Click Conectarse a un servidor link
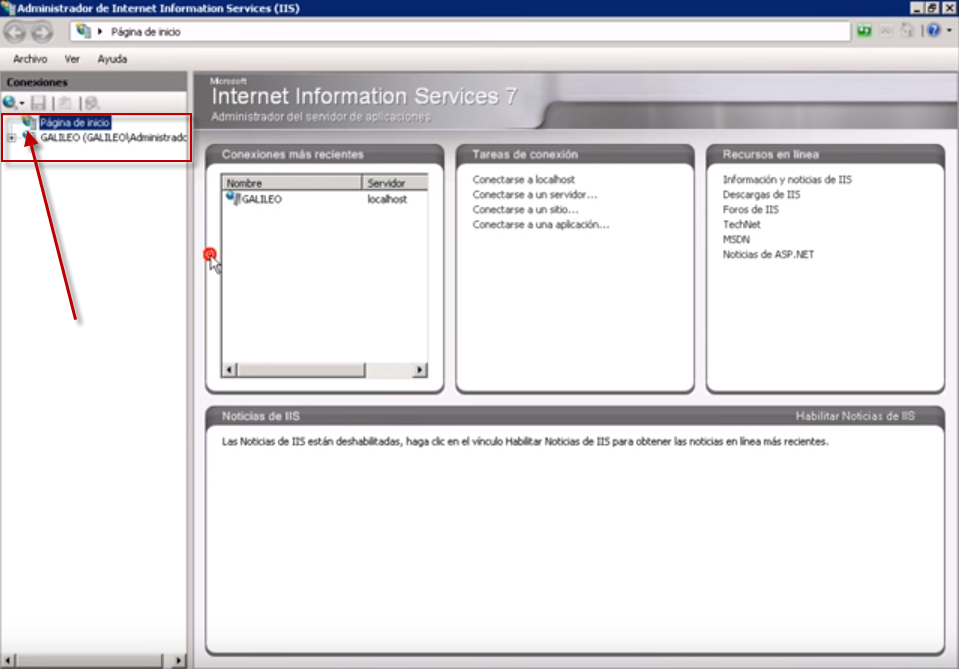 pyautogui.click(x=535, y=194)
